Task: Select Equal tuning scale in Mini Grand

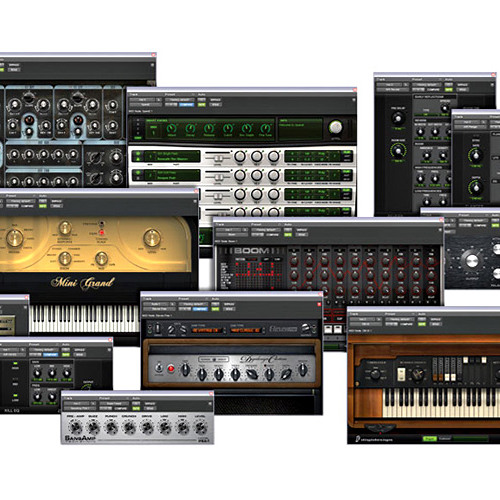Action: pos(102,232)
